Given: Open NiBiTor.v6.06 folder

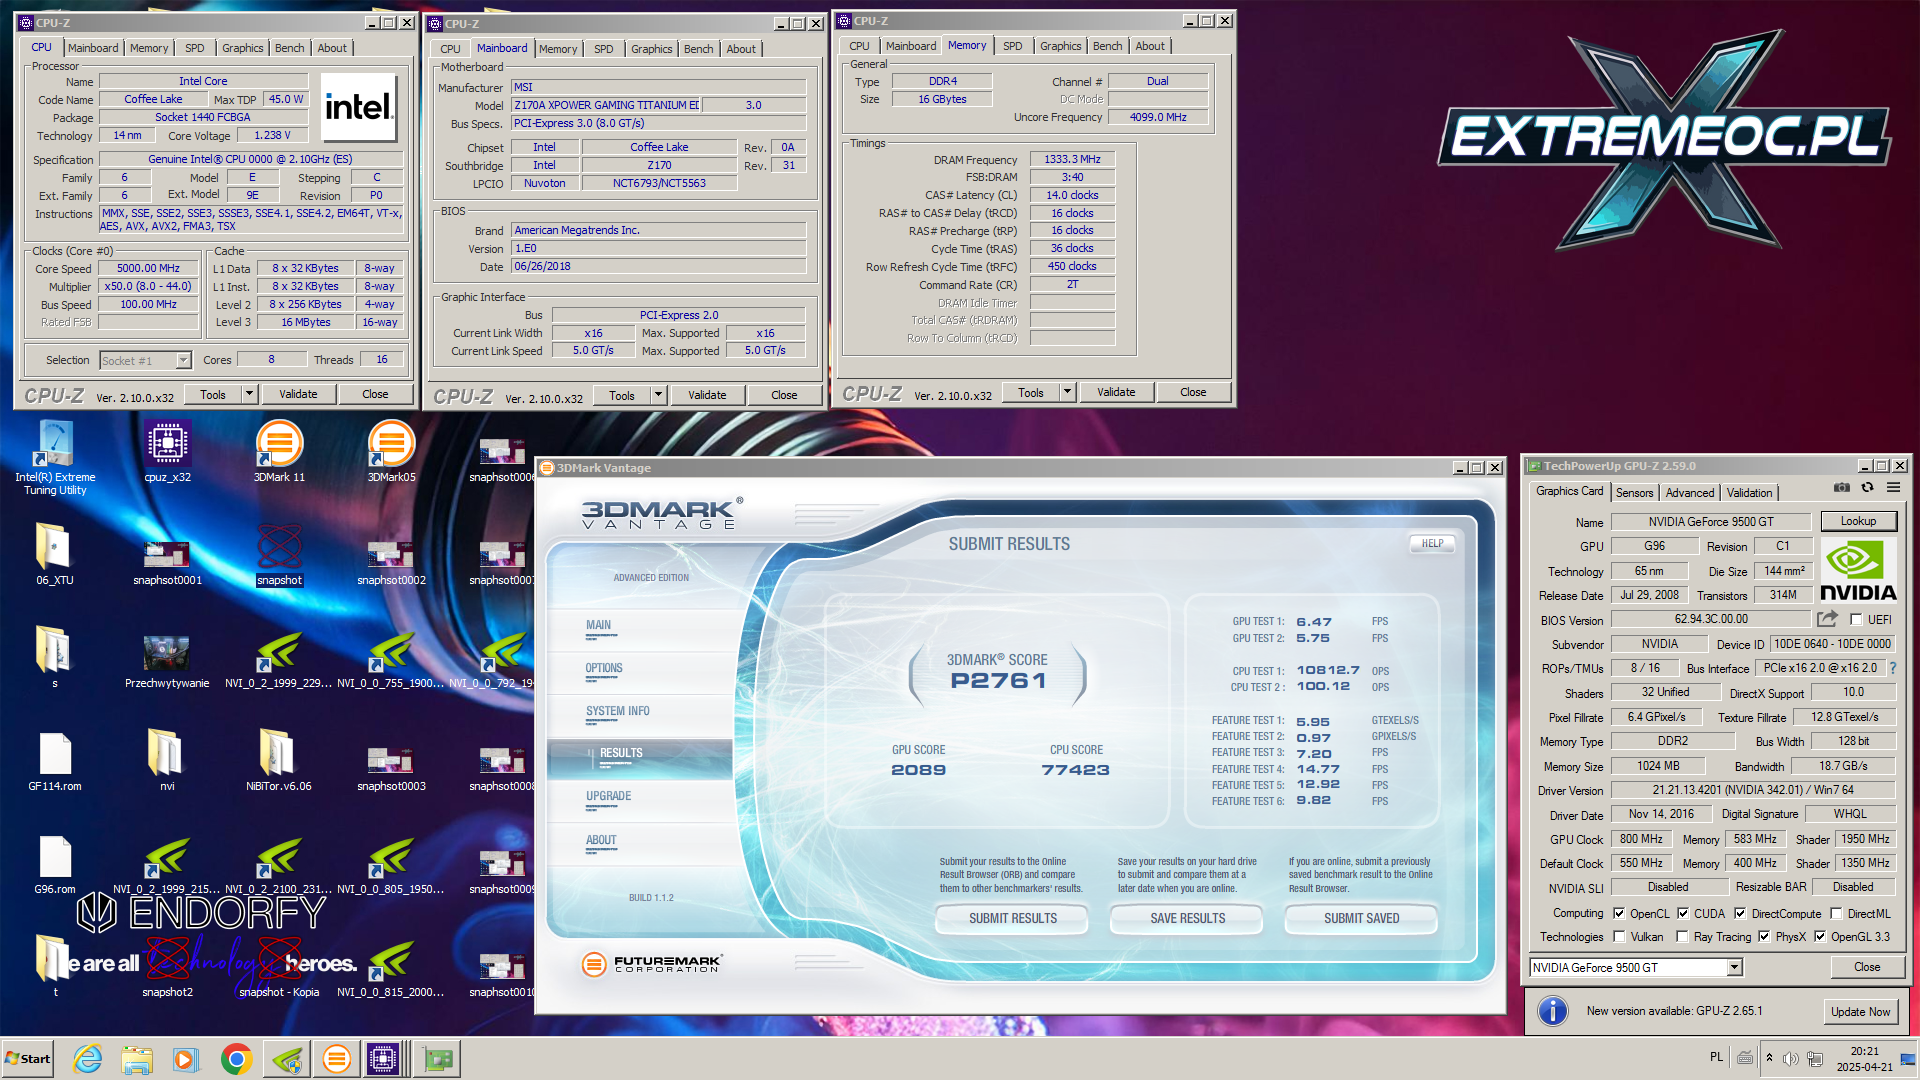Looking at the screenshot, I should click(279, 761).
